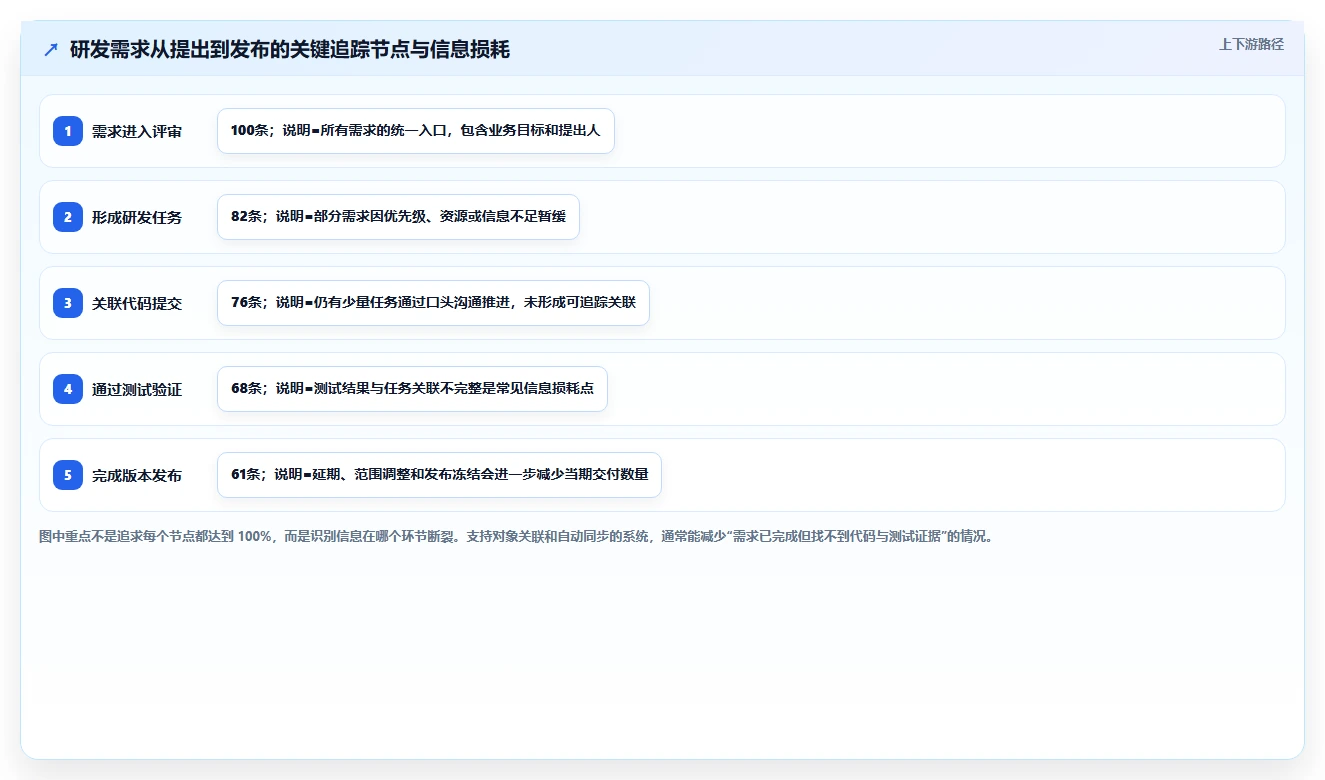Image resolution: width=1325 pixels, height=780 pixels.
Task: Open the 82条 description box
Action: click(399, 217)
